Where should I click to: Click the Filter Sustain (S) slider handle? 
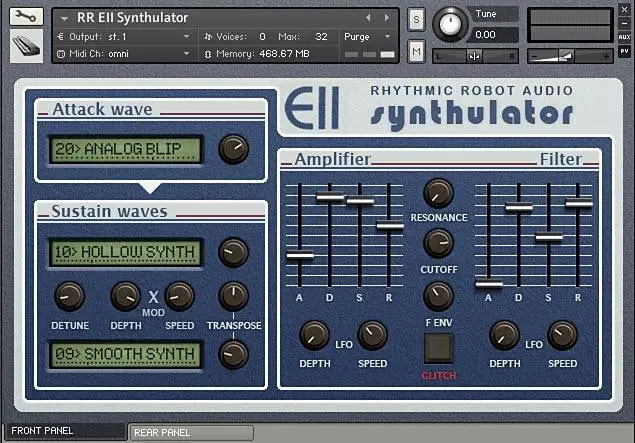549,237
